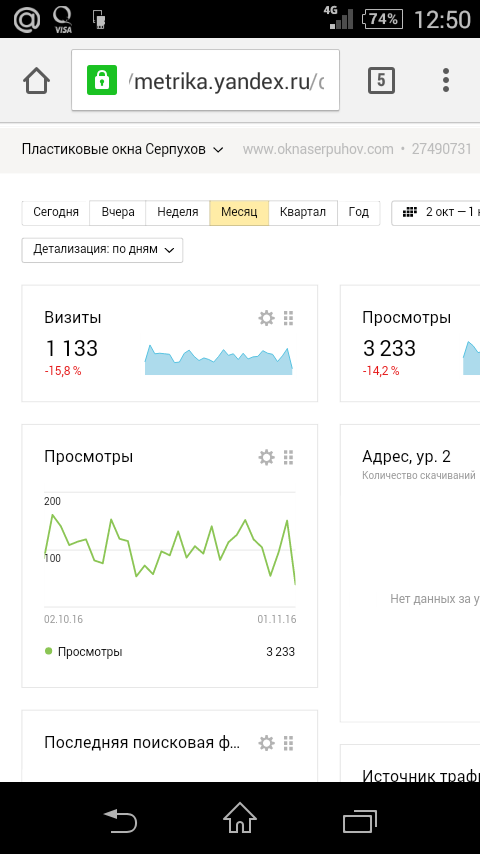
Task: Click drag handle on Визиты widget
Action: (x=289, y=318)
